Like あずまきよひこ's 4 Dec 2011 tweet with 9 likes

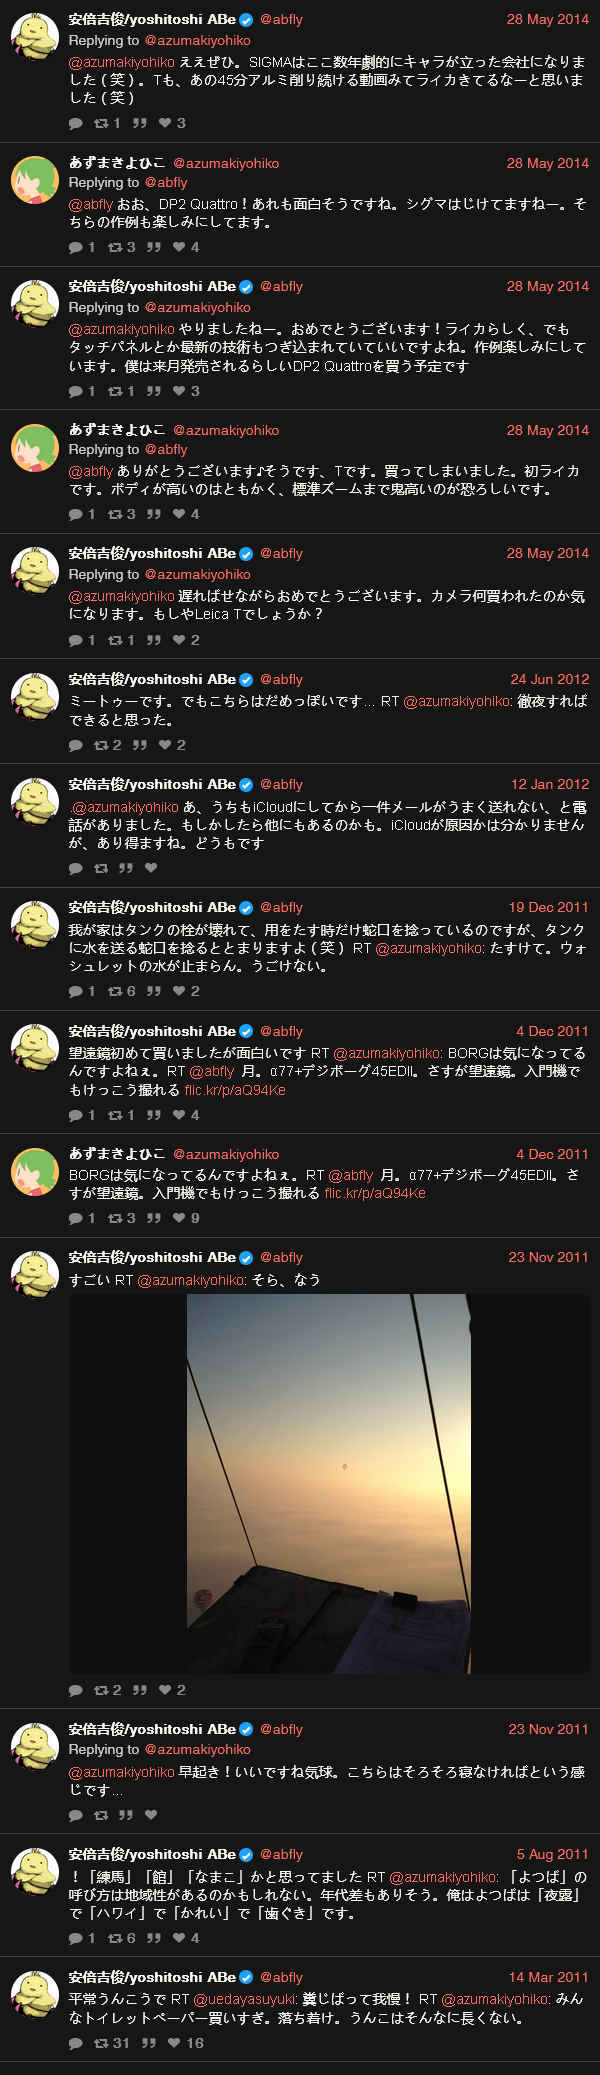[x=179, y=1218]
